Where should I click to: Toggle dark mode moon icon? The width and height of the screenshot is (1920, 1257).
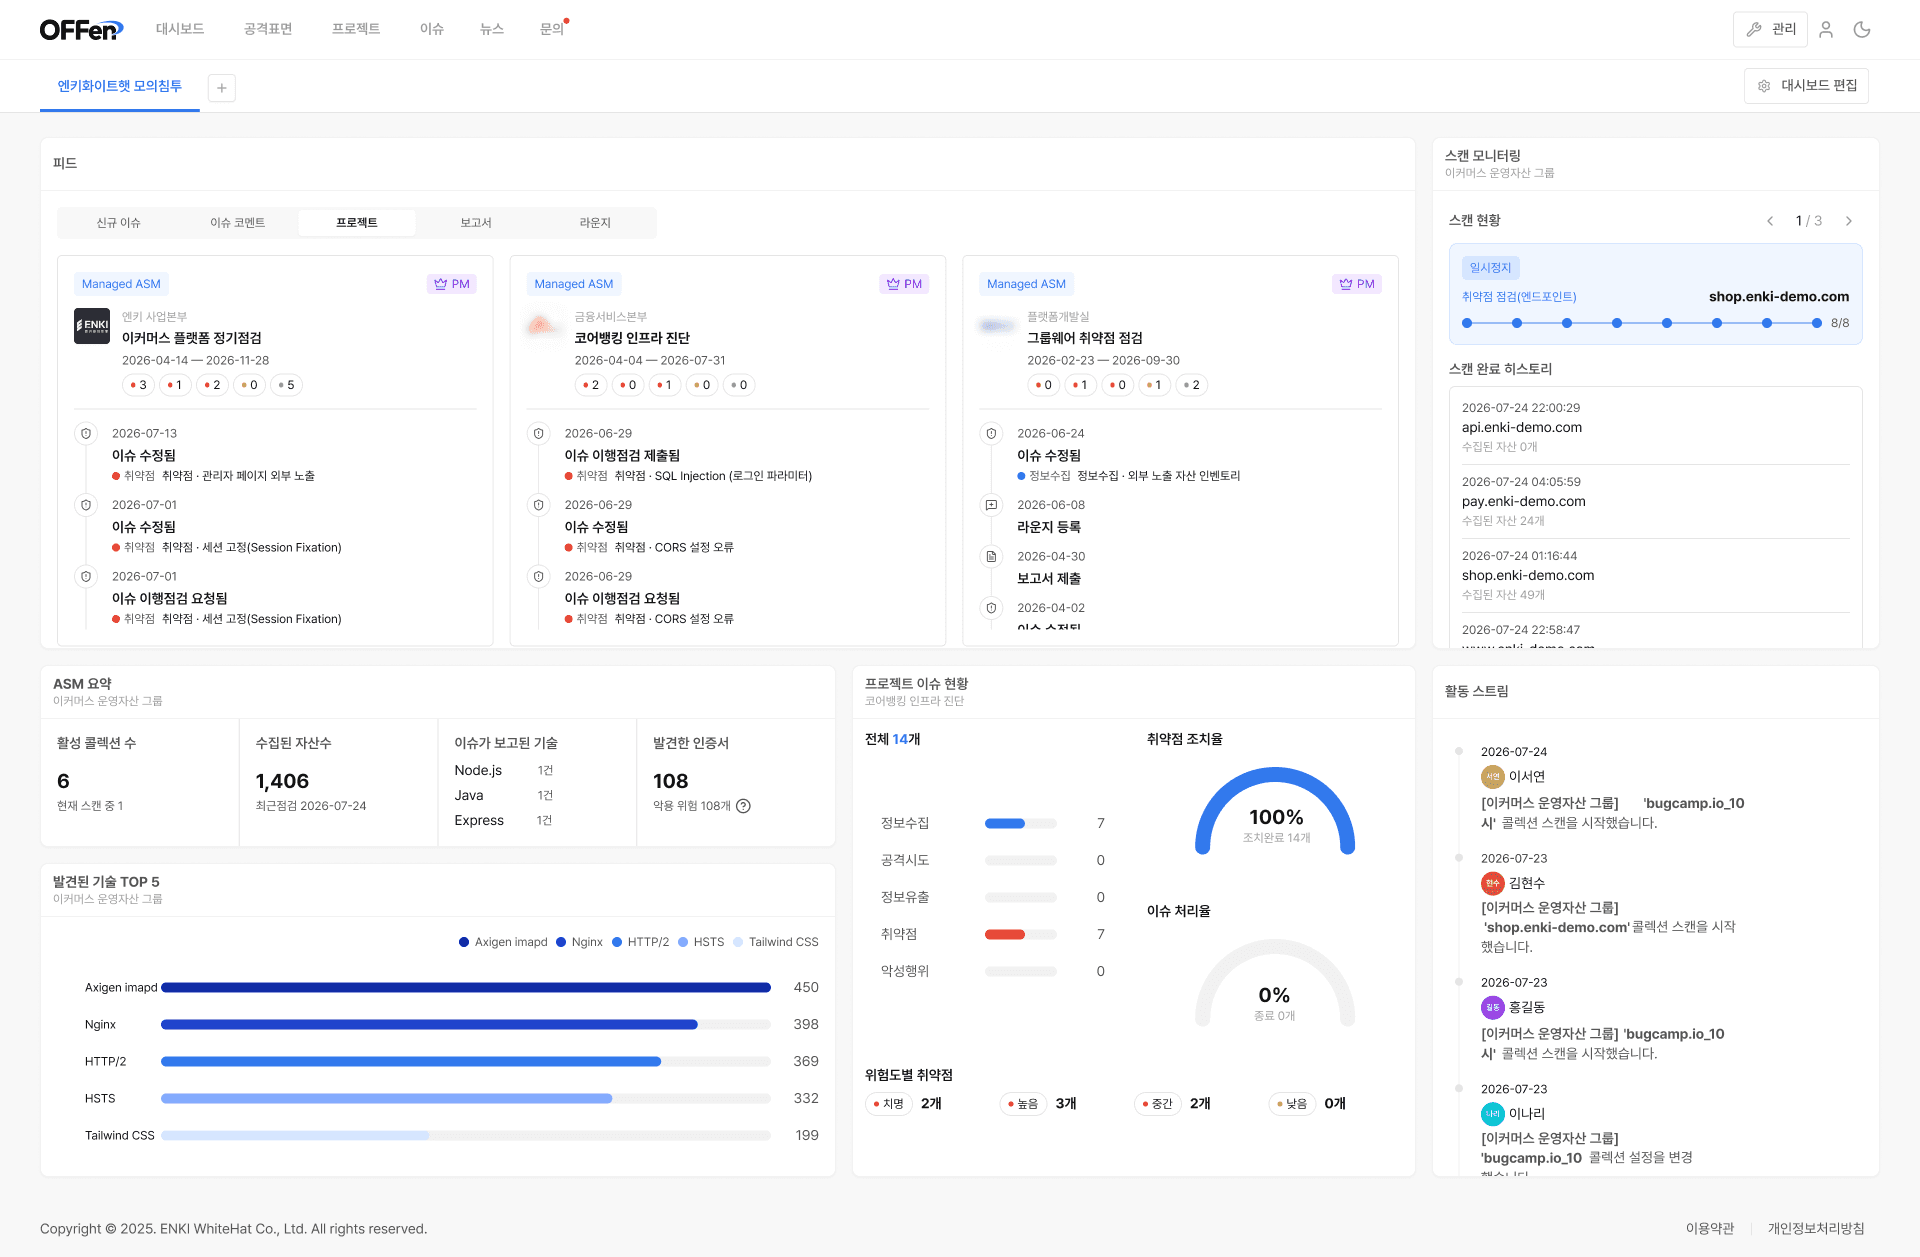coord(1862,30)
